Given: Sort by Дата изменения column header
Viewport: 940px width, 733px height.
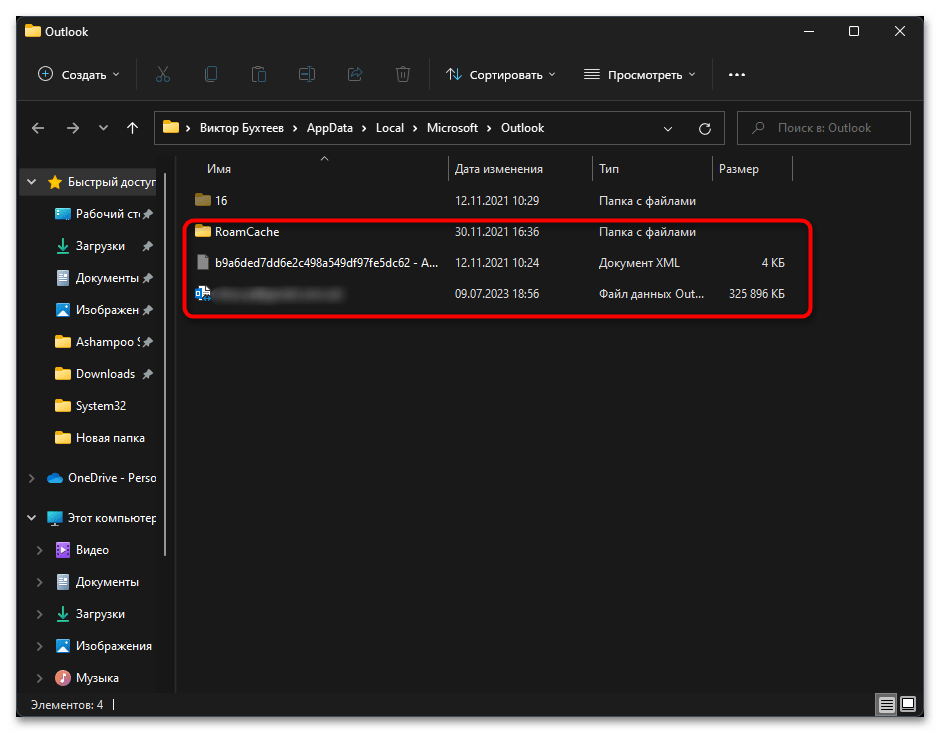Looking at the screenshot, I should pyautogui.click(x=520, y=169).
